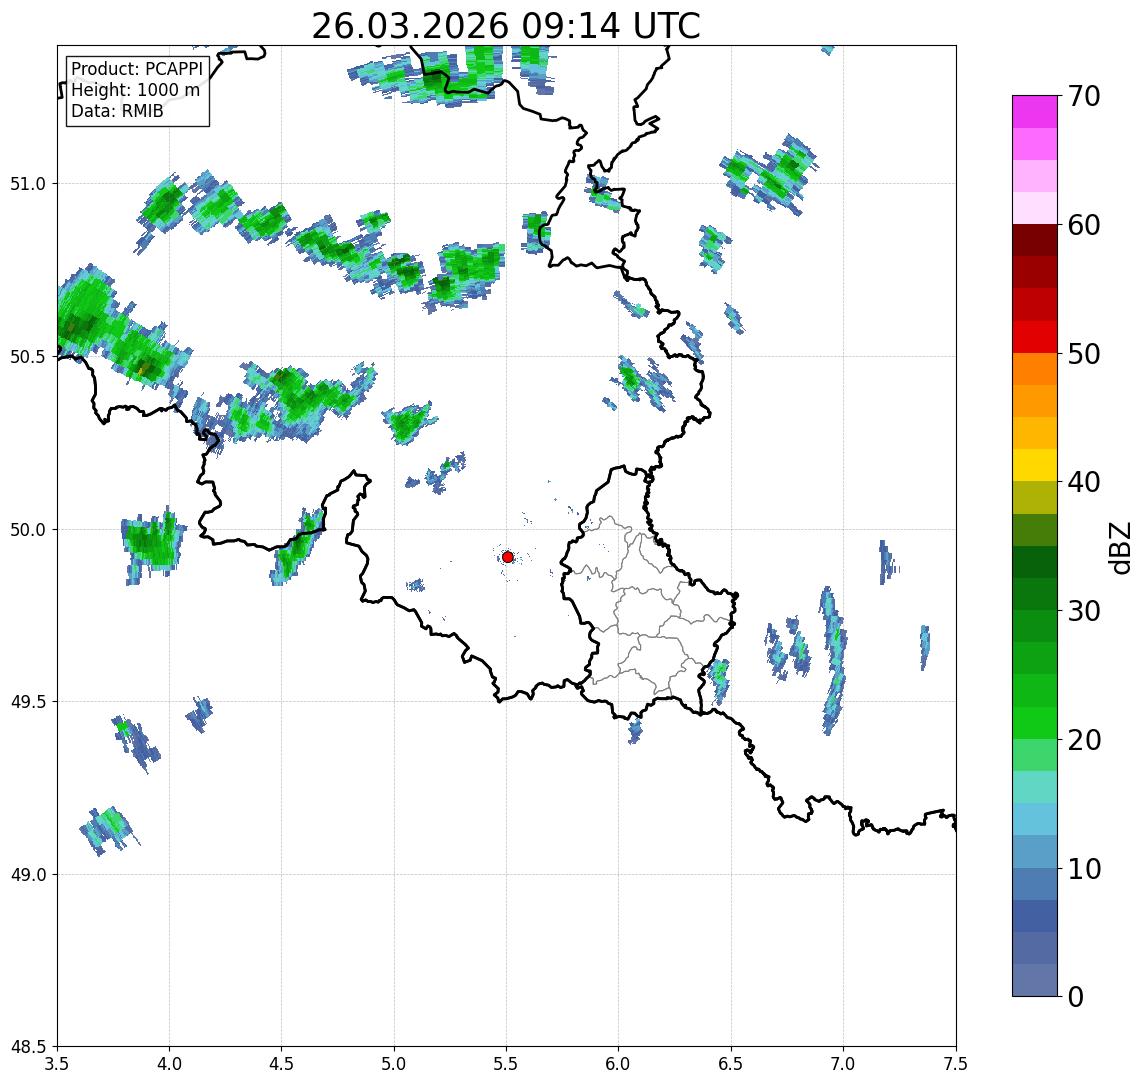This screenshot has height=1084, width=1145.
Task: Click the 'Height: 1000 m' legend line
Action: [135, 90]
